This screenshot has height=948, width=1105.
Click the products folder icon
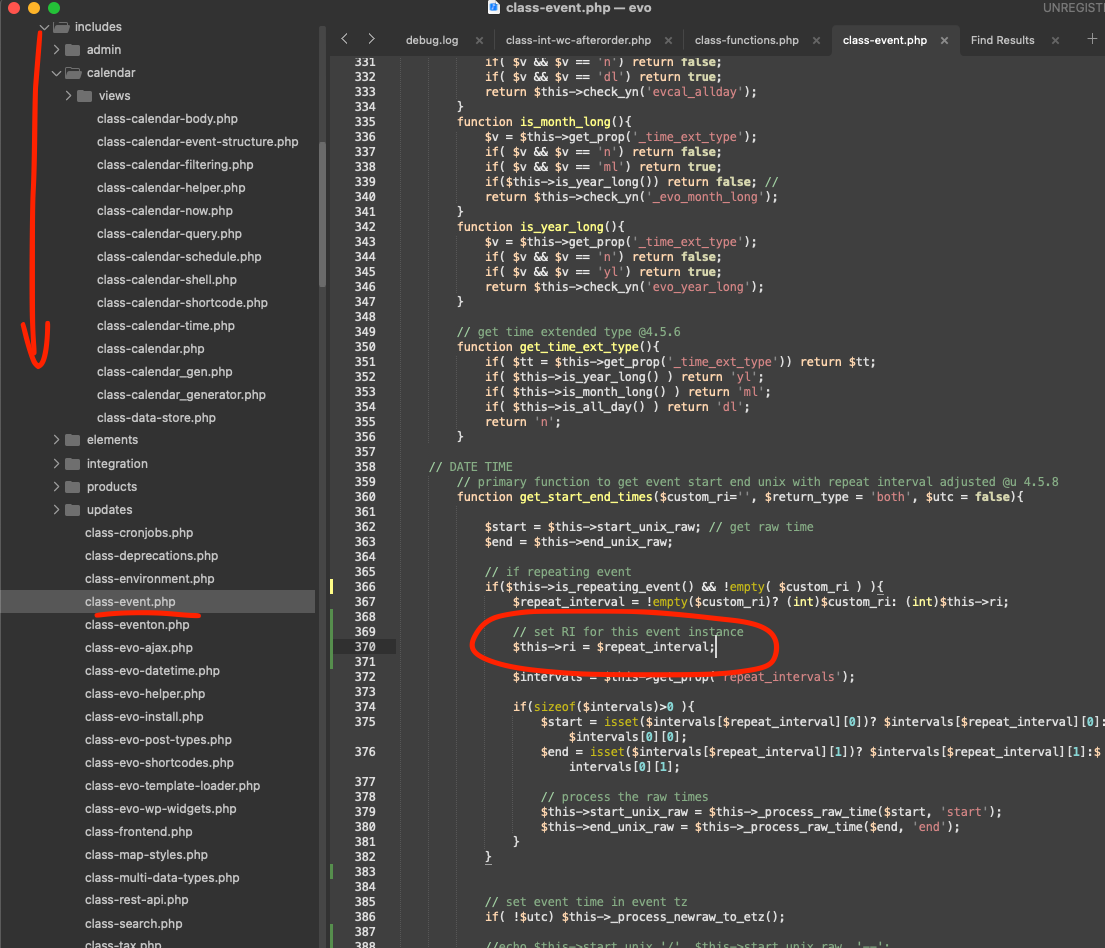click(73, 487)
